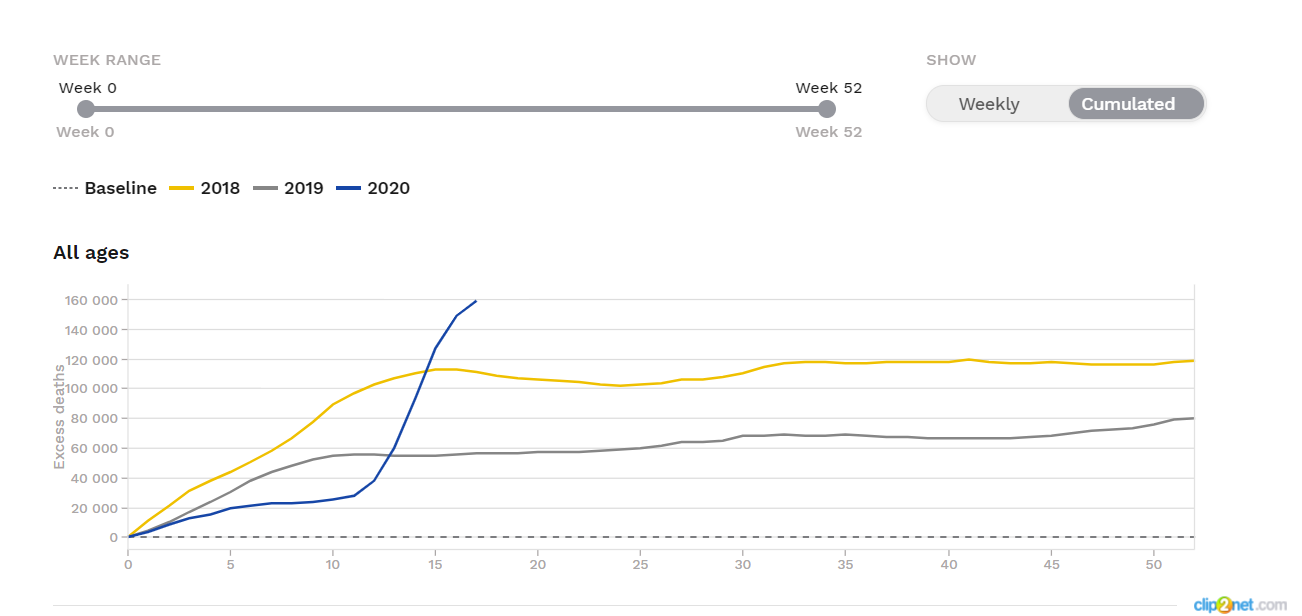Click the Week 52 slider handle

tap(827, 109)
